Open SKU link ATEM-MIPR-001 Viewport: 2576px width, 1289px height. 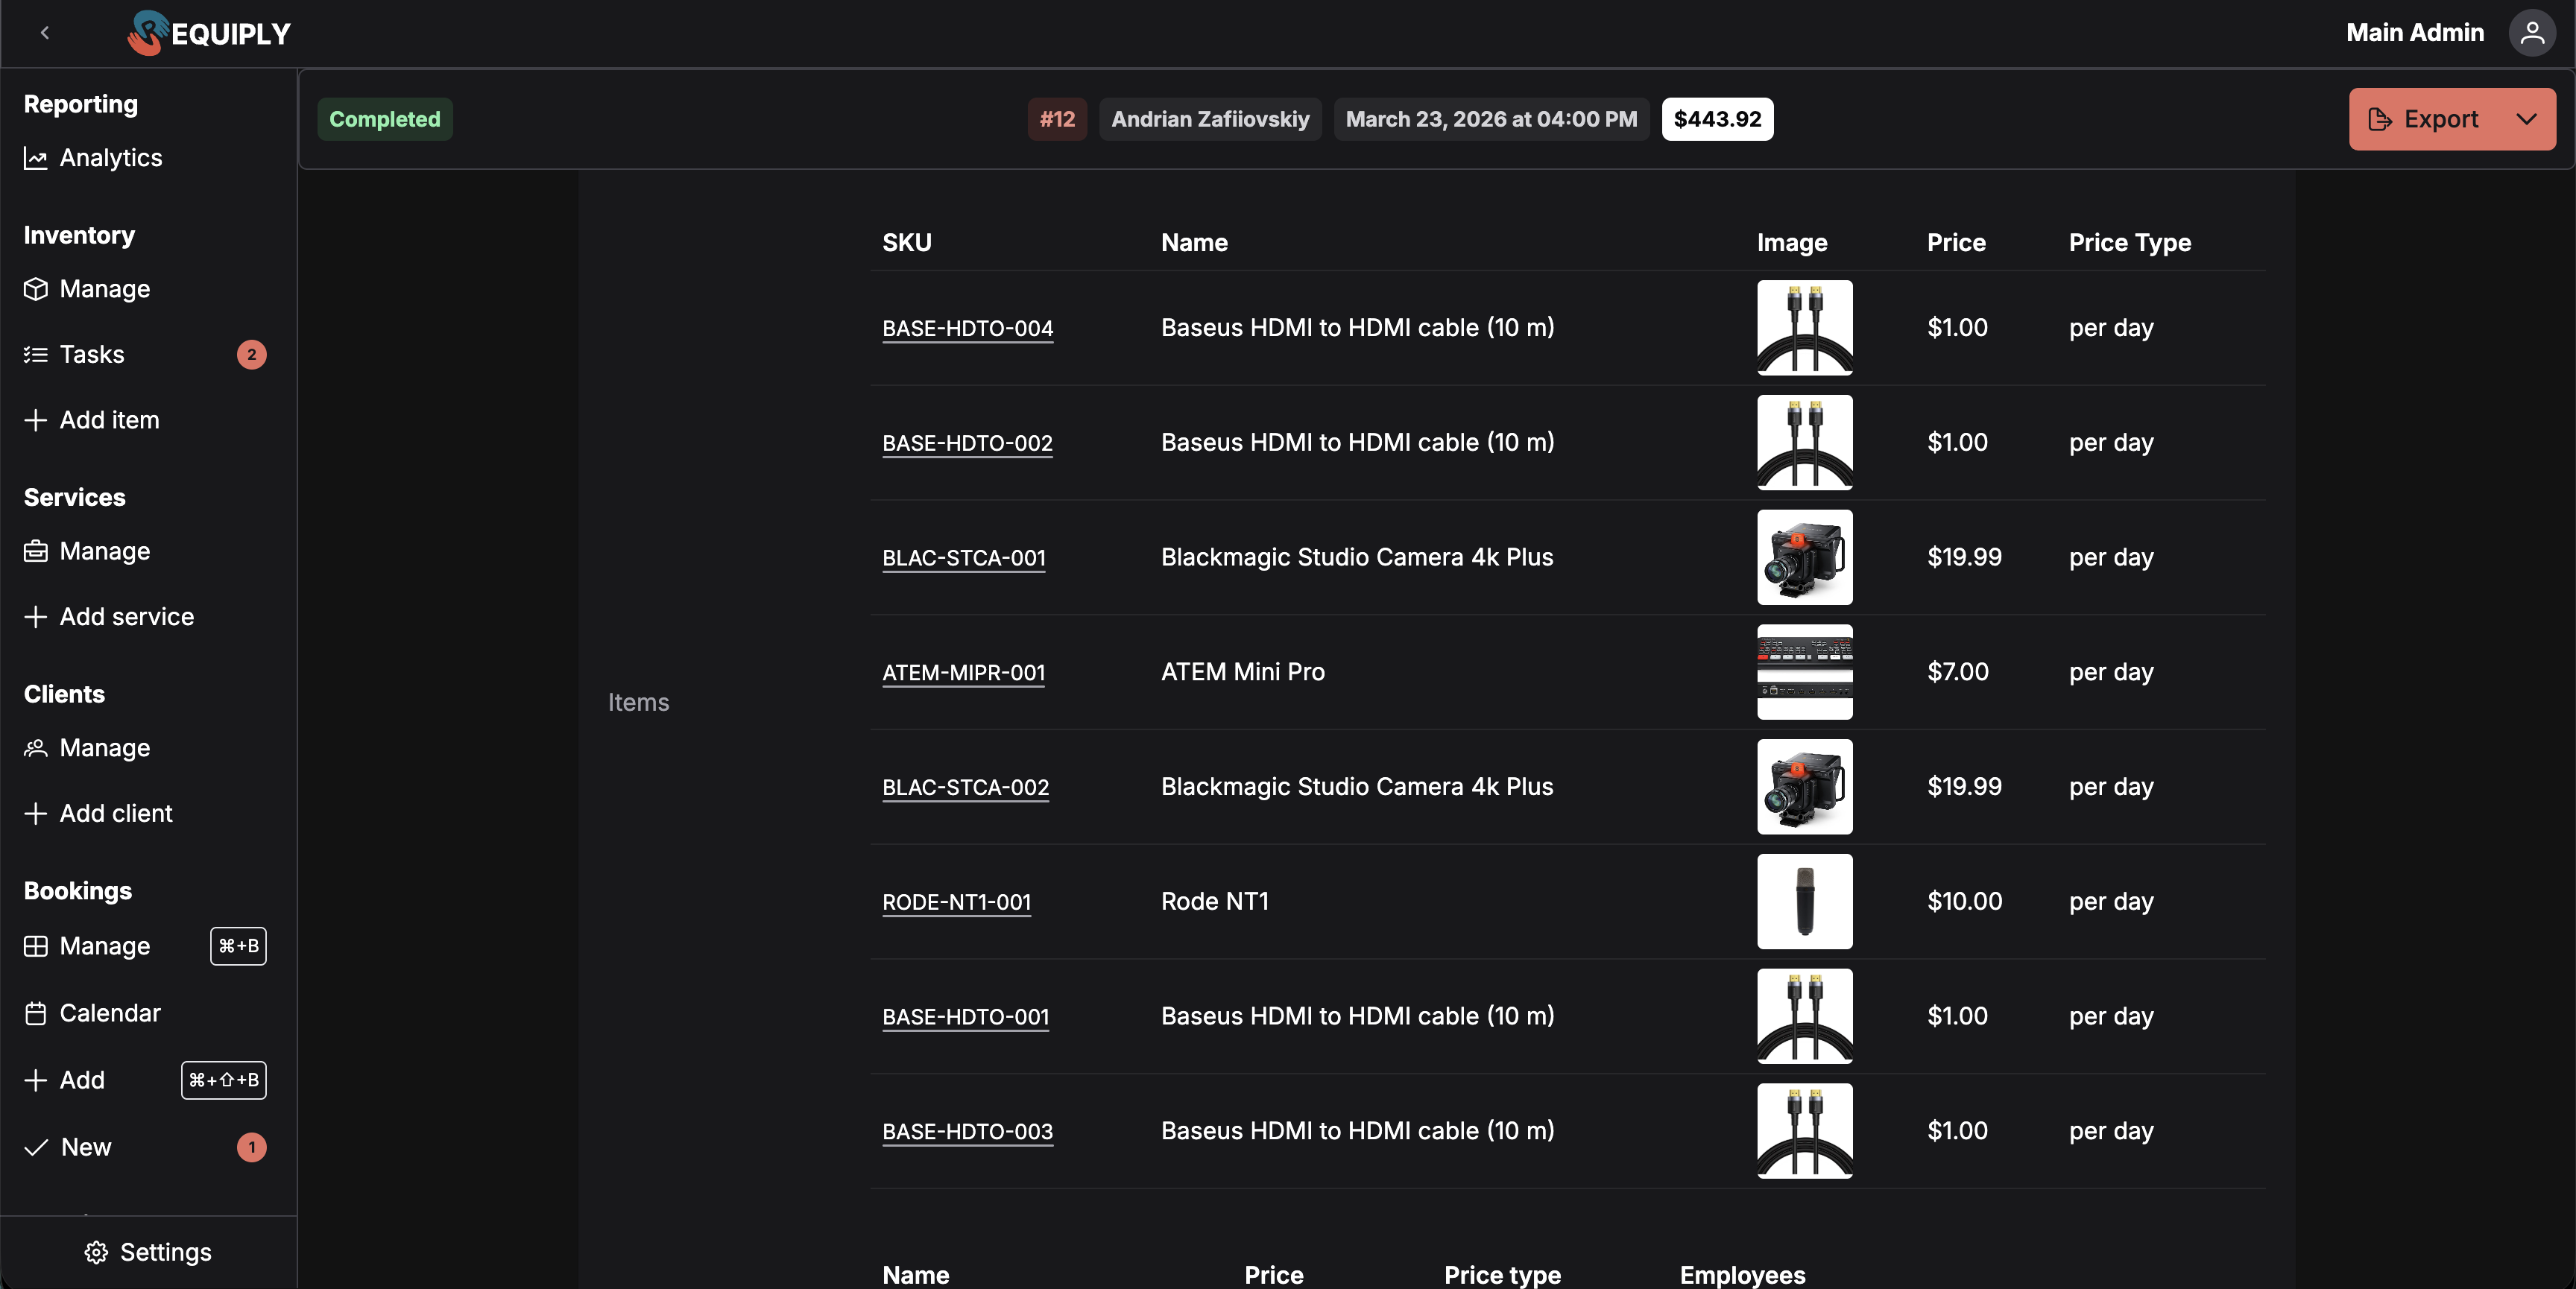pos(963,672)
